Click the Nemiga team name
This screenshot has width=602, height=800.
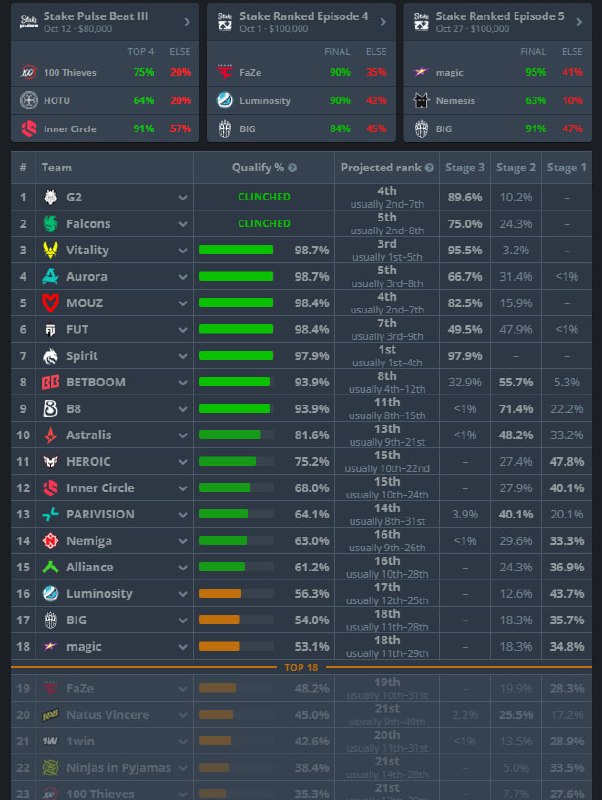(x=89, y=541)
